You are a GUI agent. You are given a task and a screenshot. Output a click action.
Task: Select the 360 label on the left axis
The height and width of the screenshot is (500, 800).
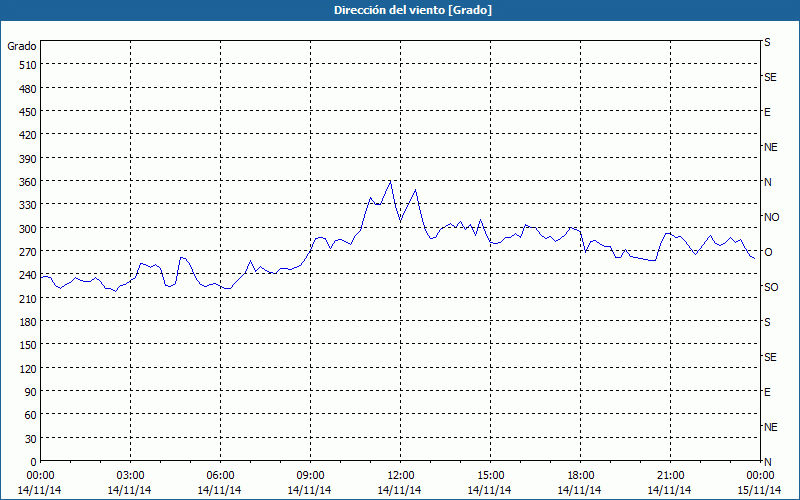coord(28,182)
